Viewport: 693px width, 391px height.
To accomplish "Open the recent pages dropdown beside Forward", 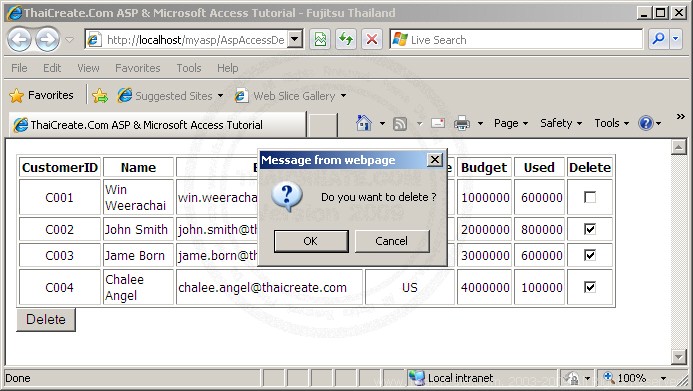I will pyautogui.click(x=69, y=40).
